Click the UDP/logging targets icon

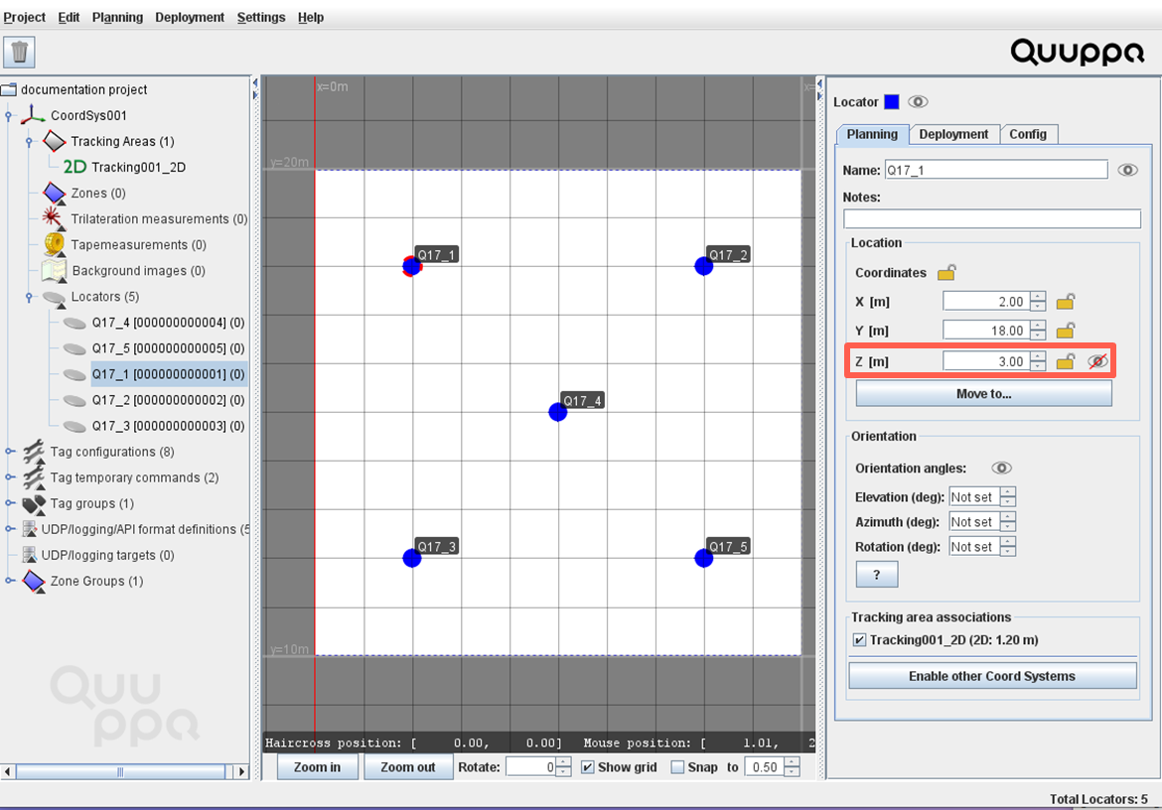[x=29, y=555]
